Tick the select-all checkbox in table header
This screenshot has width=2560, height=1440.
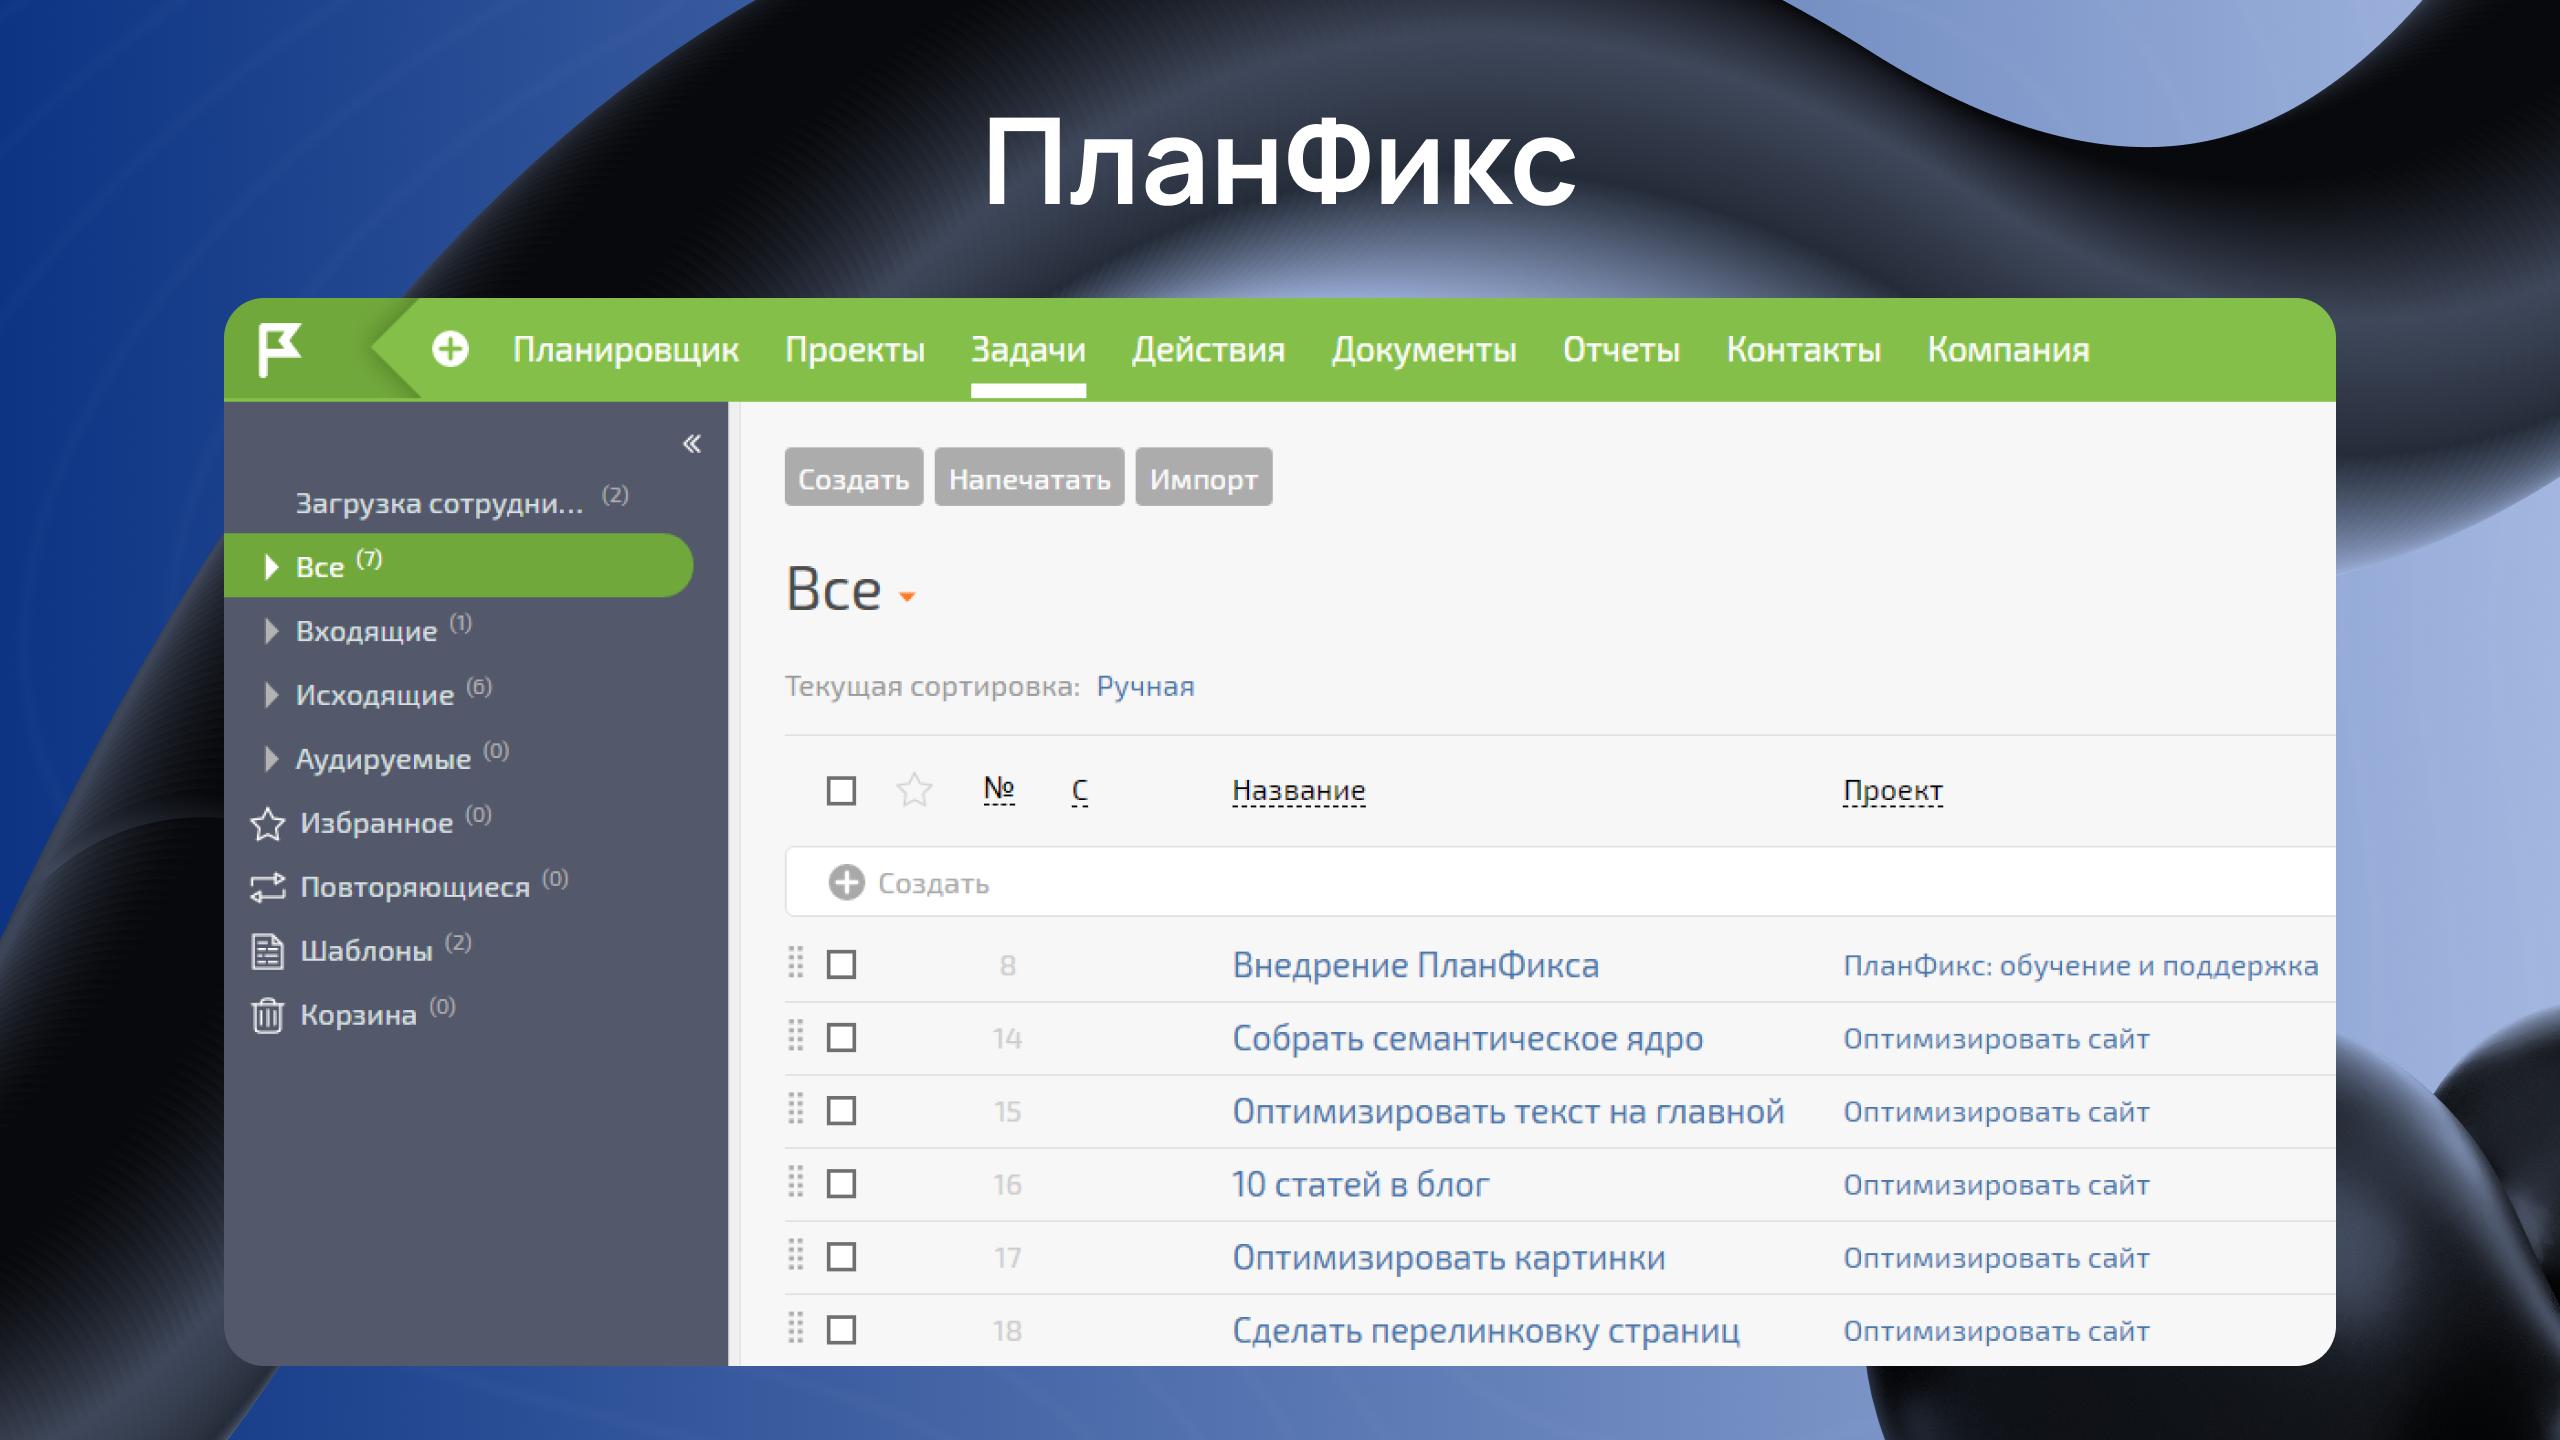(x=841, y=791)
